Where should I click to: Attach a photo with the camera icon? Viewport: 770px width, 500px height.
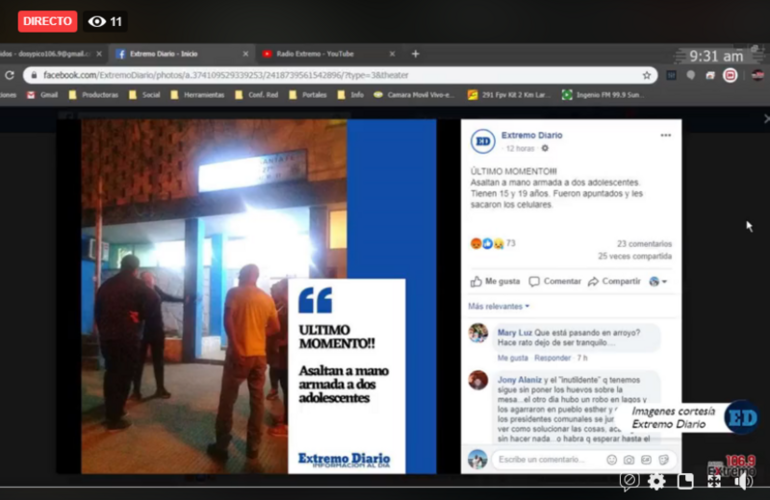tap(629, 460)
